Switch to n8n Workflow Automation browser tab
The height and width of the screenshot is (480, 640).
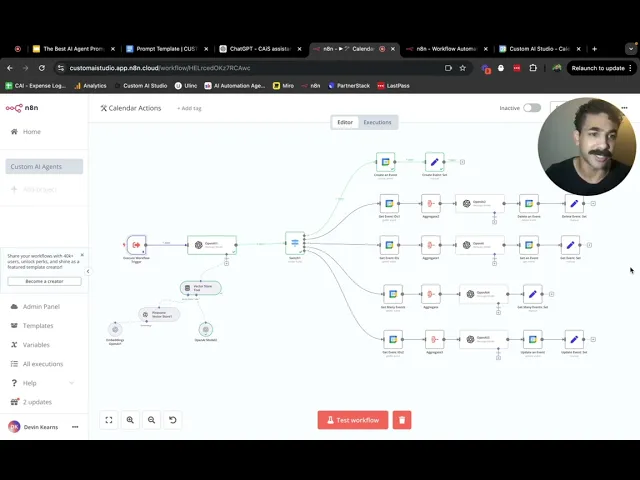click(x=447, y=49)
